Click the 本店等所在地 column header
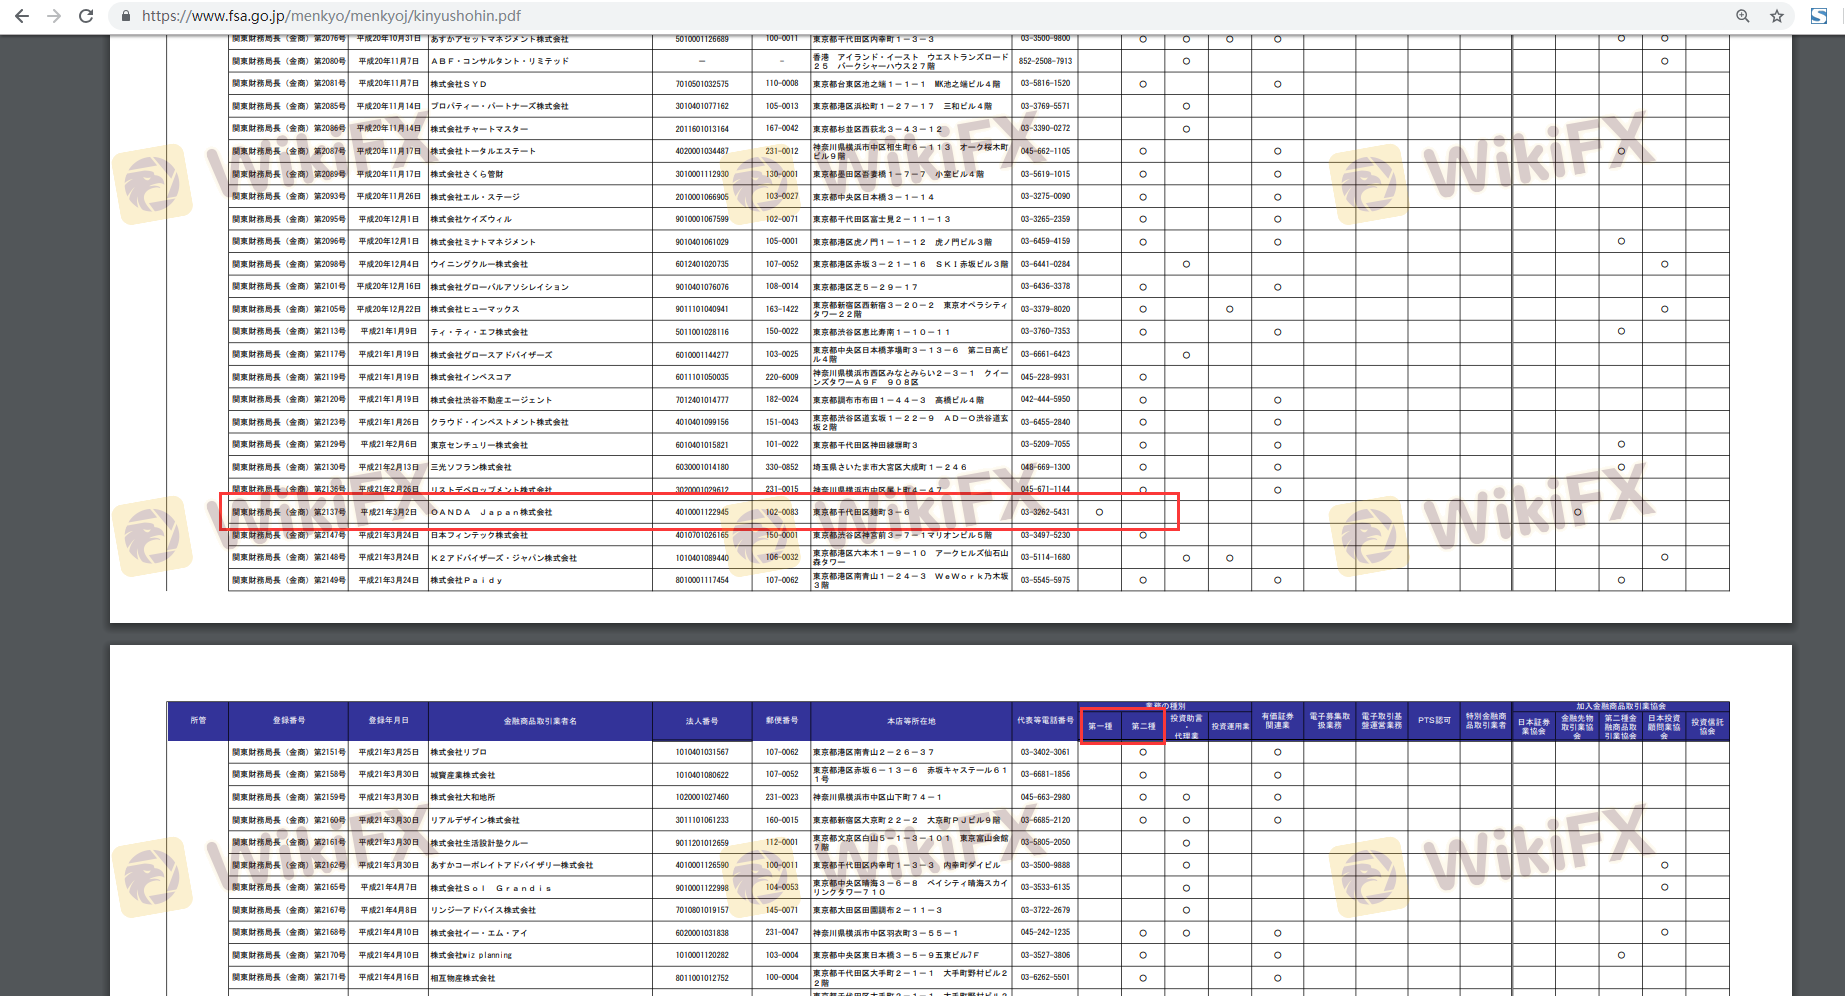Viewport: 1845px width, 996px height. pyautogui.click(x=911, y=721)
